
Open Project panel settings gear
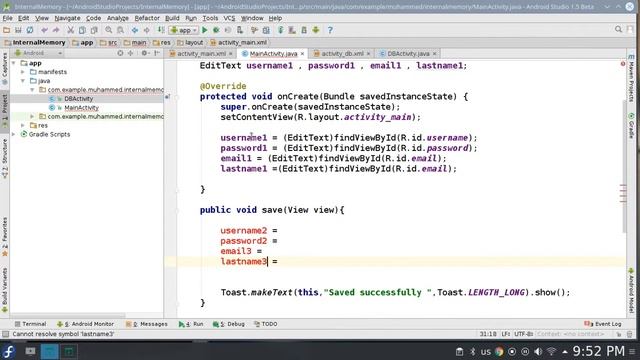click(144, 53)
